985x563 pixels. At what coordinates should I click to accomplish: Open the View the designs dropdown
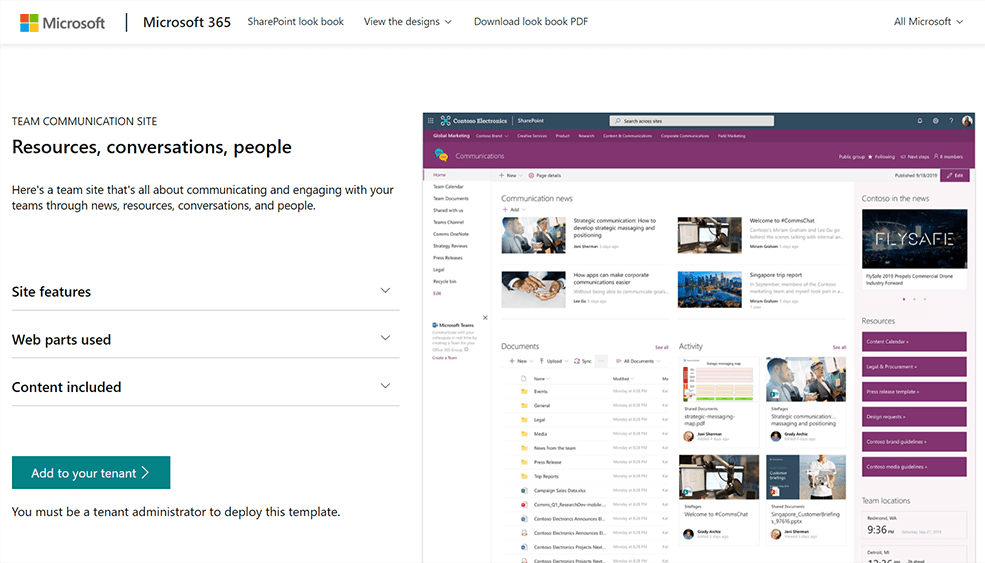tap(407, 21)
